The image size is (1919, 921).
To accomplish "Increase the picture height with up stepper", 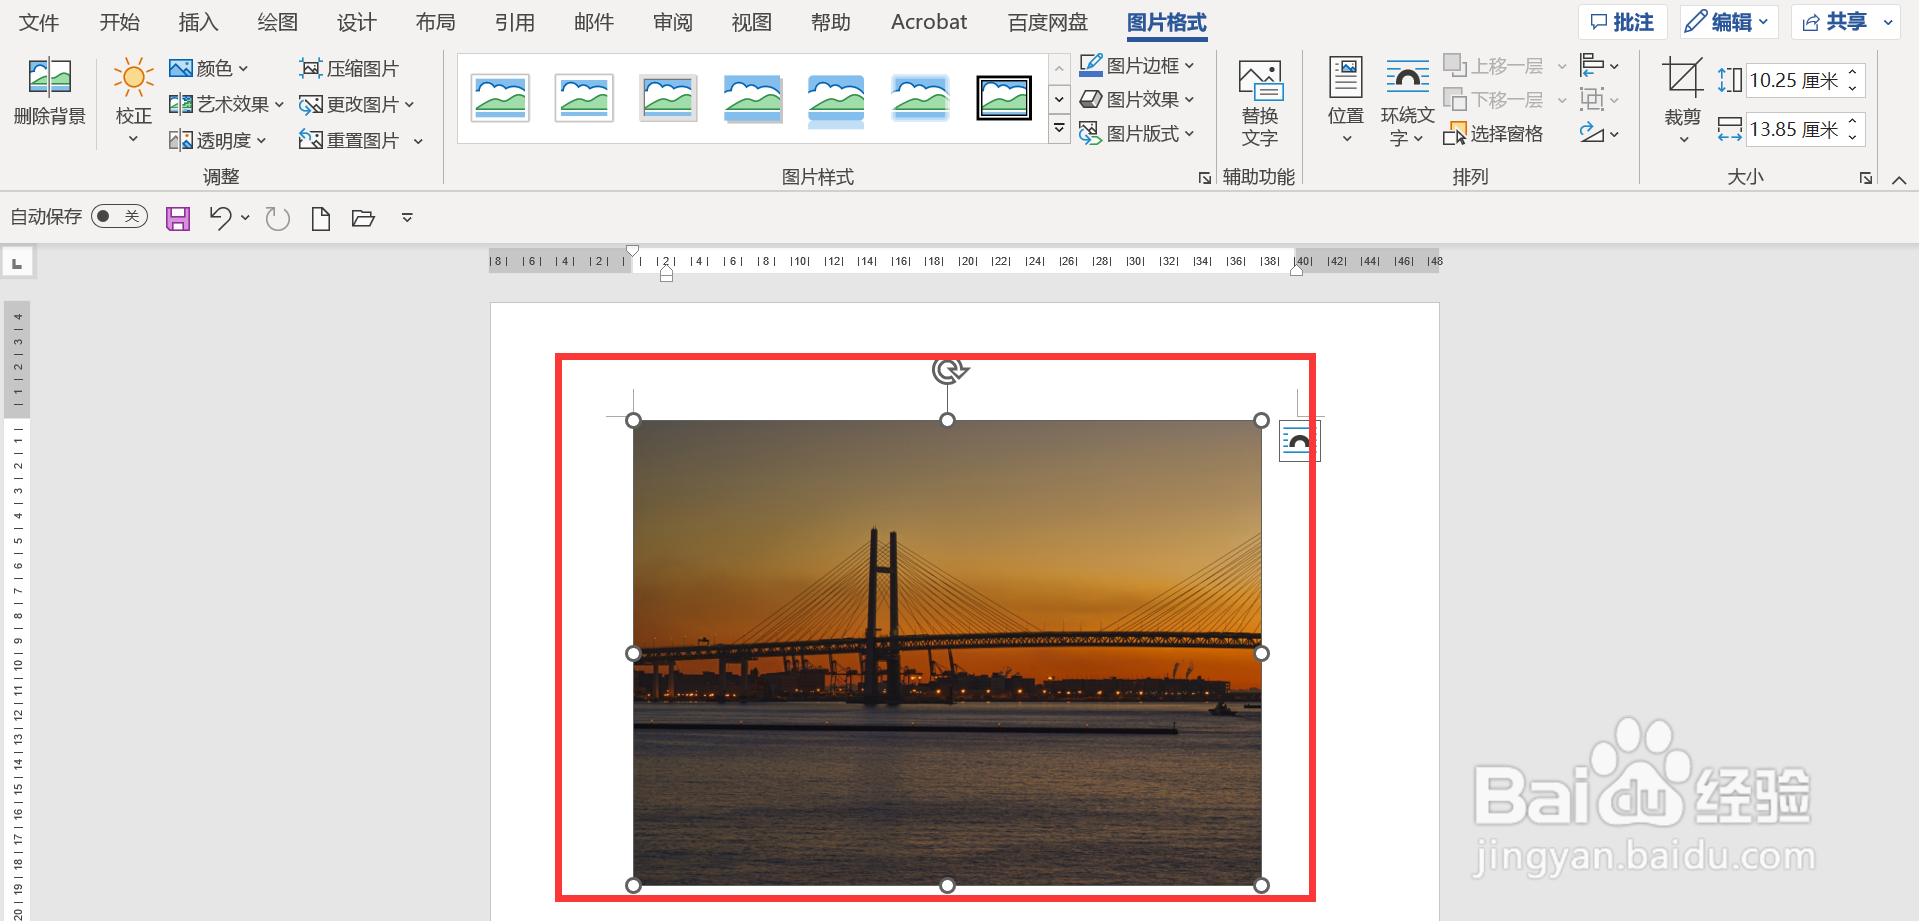I will [x=1853, y=72].
